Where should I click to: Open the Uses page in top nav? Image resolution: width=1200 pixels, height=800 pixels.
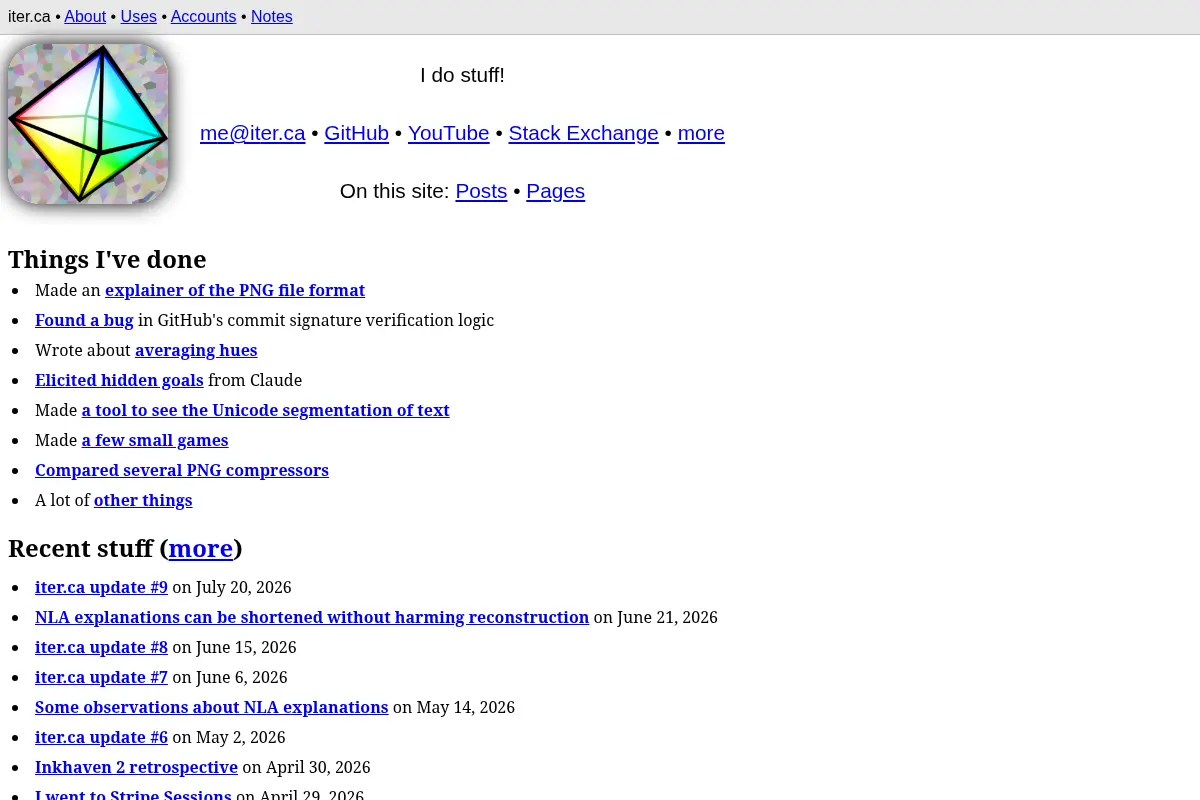click(x=139, y=16)
